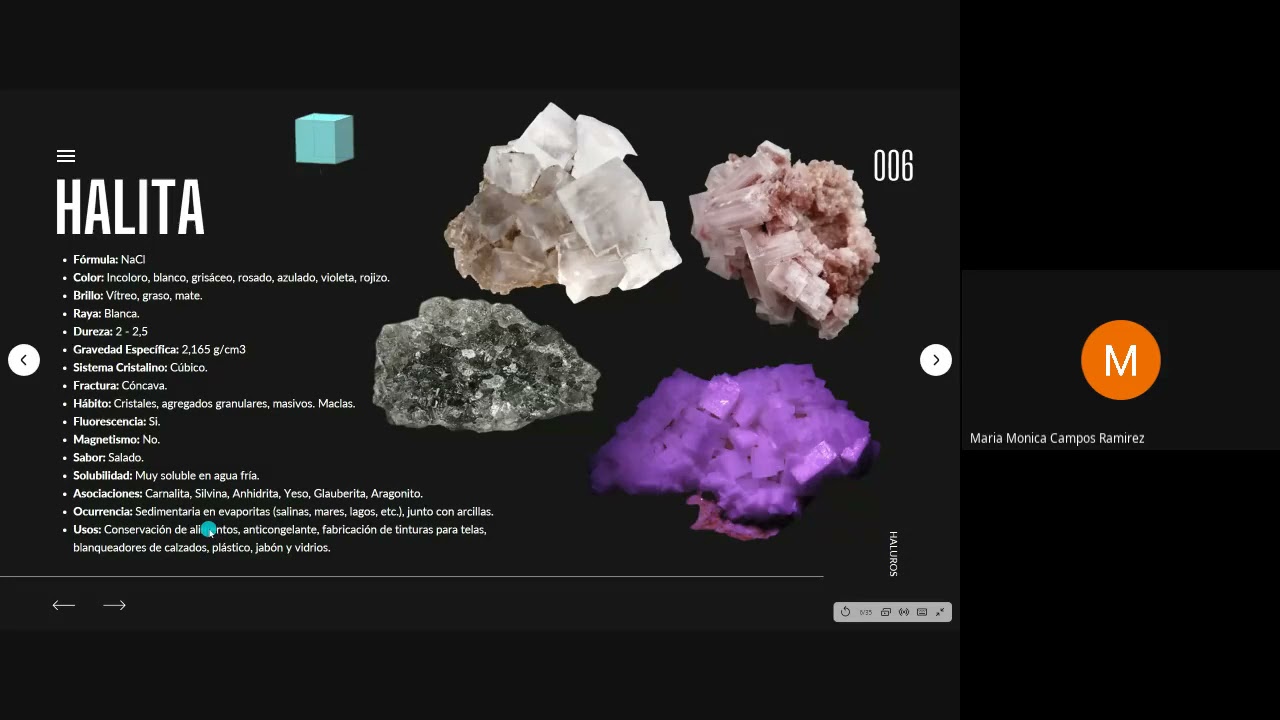
Task: Toggle the live broadcast signal icon
Action: tap(904, 612)
